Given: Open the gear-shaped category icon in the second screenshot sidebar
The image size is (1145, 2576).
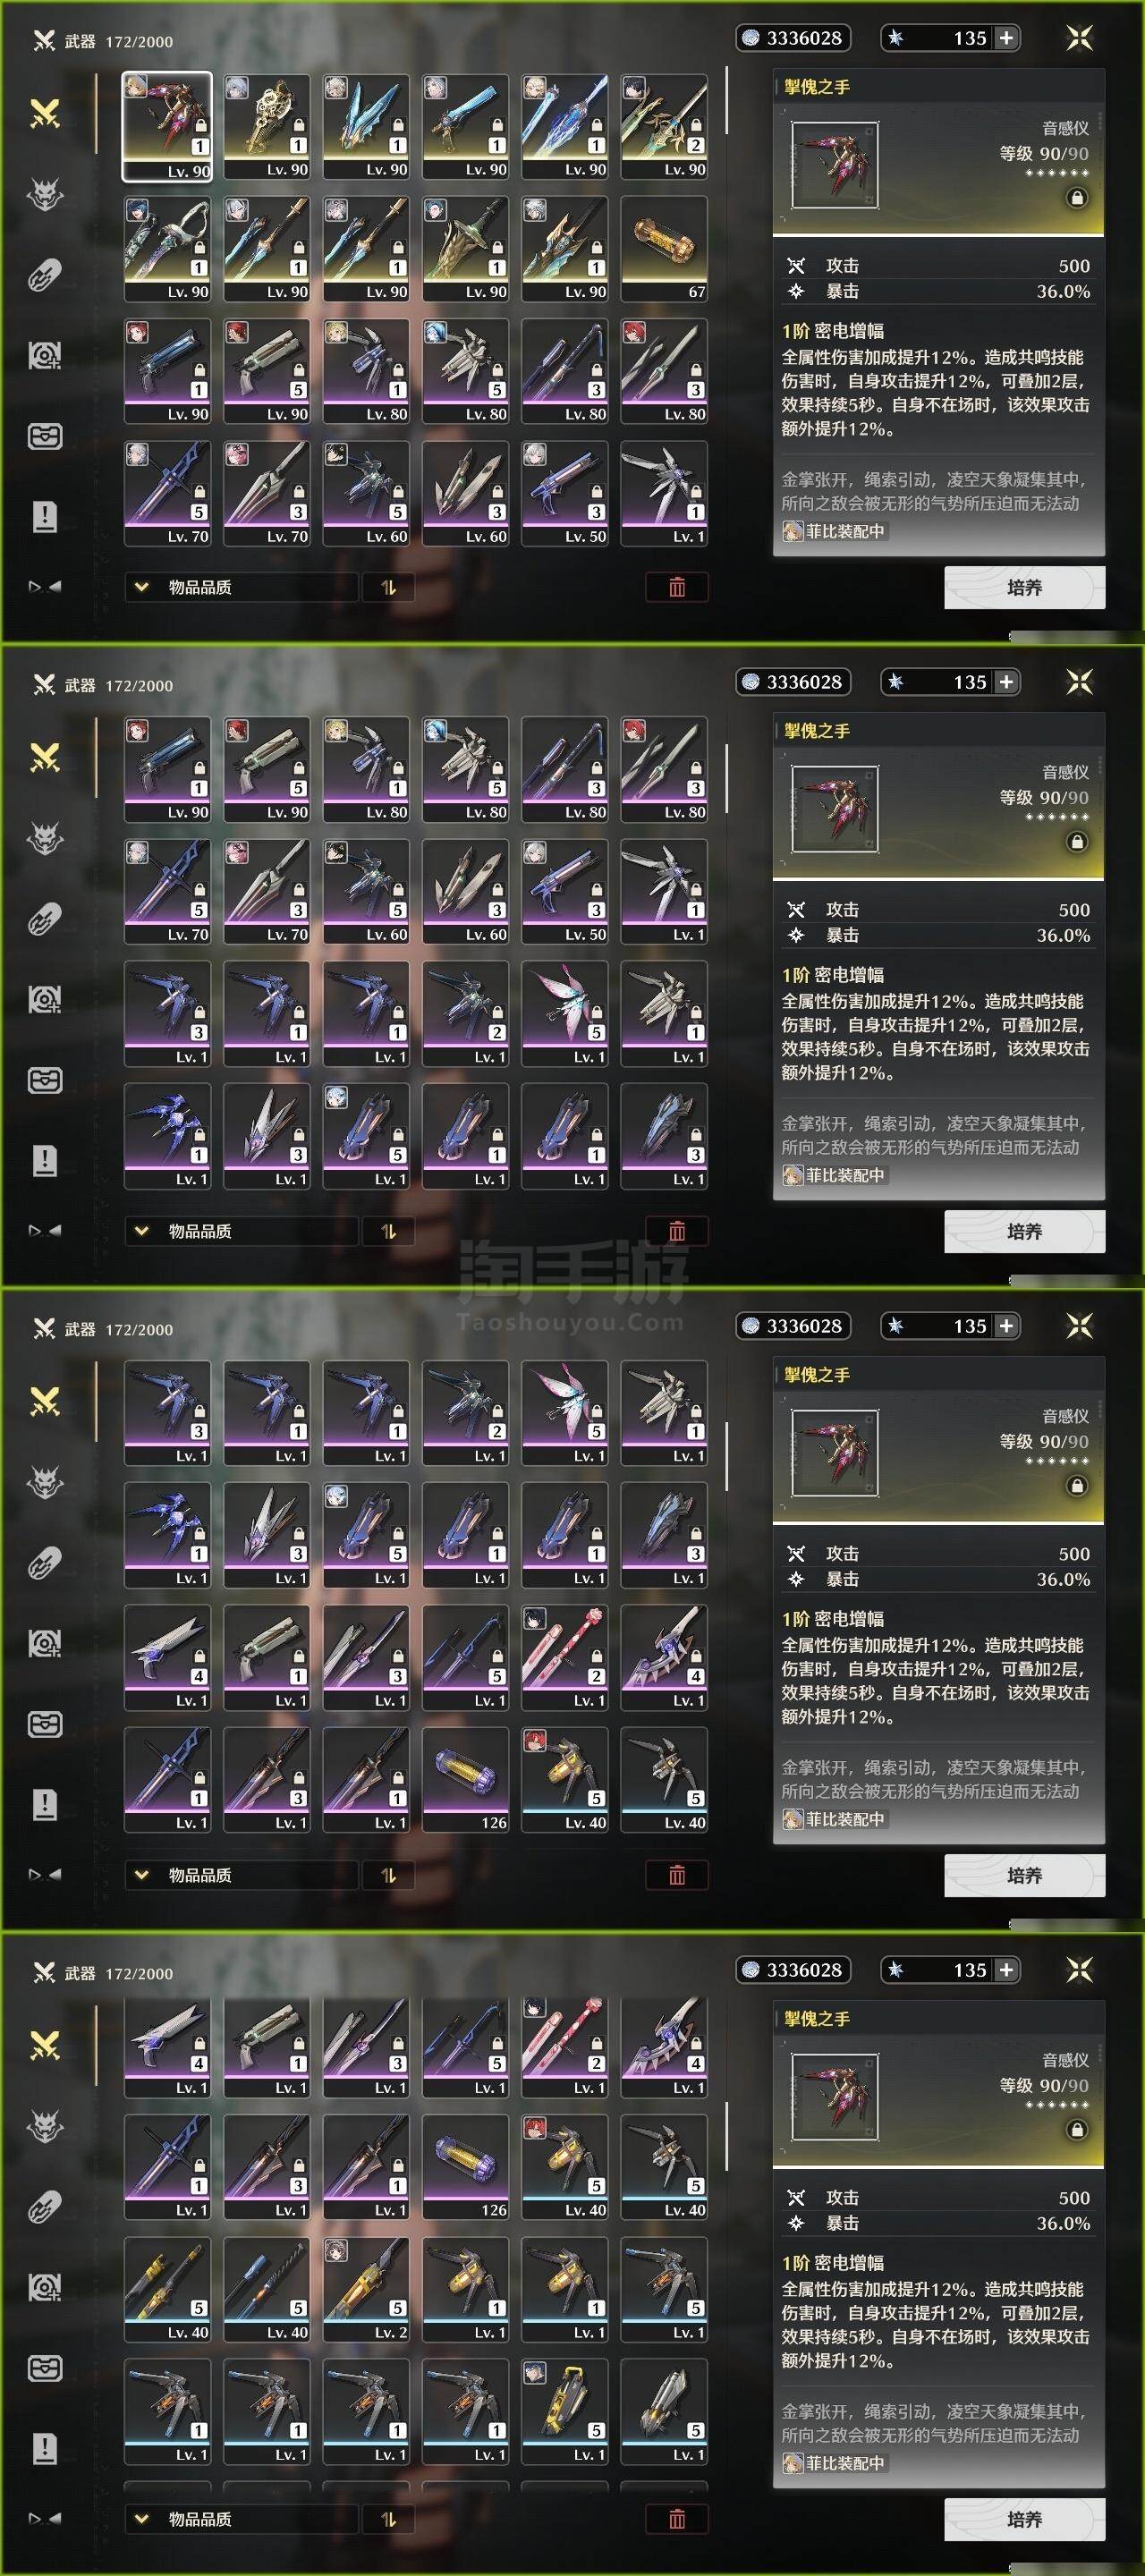Looking at the screenshot, I should pyautogui.click(x=45, y=999).
